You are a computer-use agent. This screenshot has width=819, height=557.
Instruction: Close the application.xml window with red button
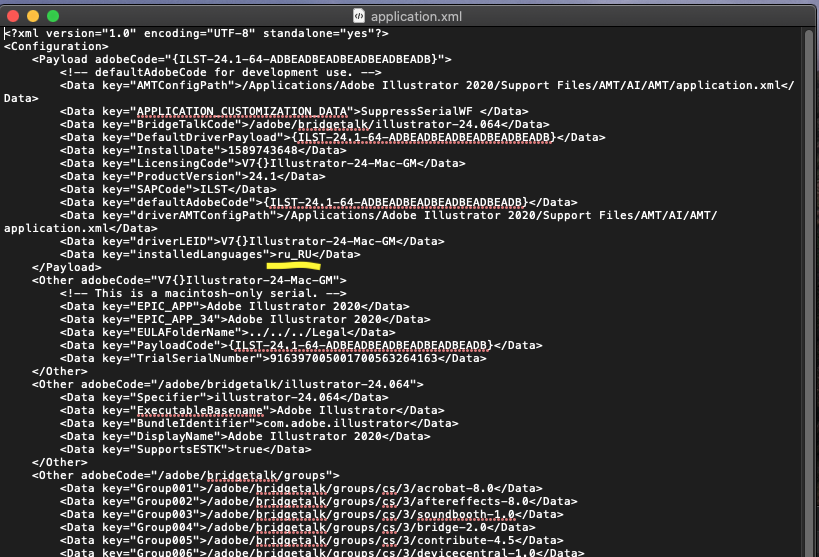(13, 16)
